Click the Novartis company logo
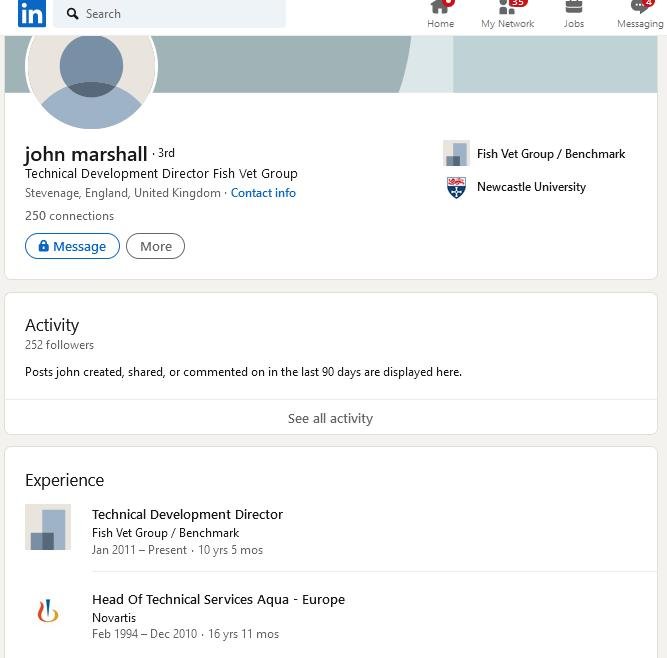The image size is (667, 658). 48,611
